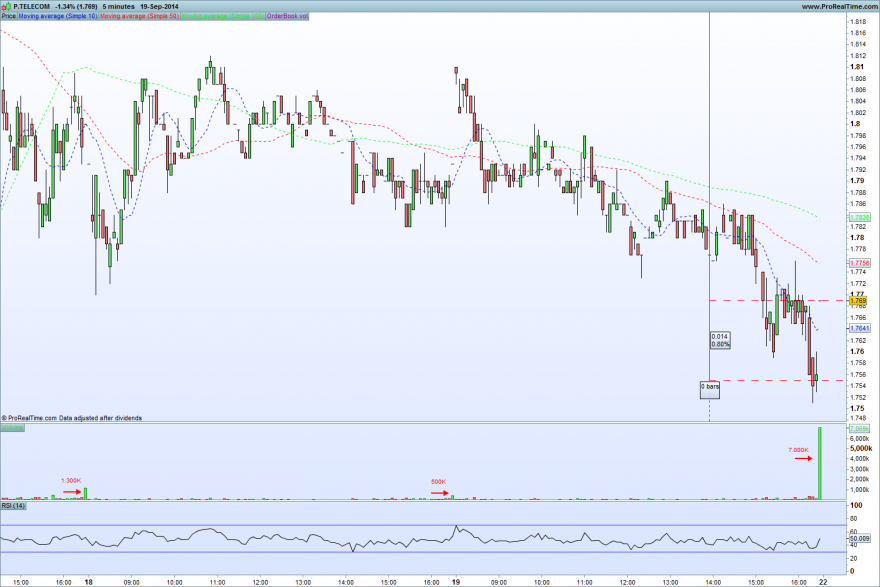Click the red 500K volume annotation text
Screen dimensions: 880x587
click(438, 482)
